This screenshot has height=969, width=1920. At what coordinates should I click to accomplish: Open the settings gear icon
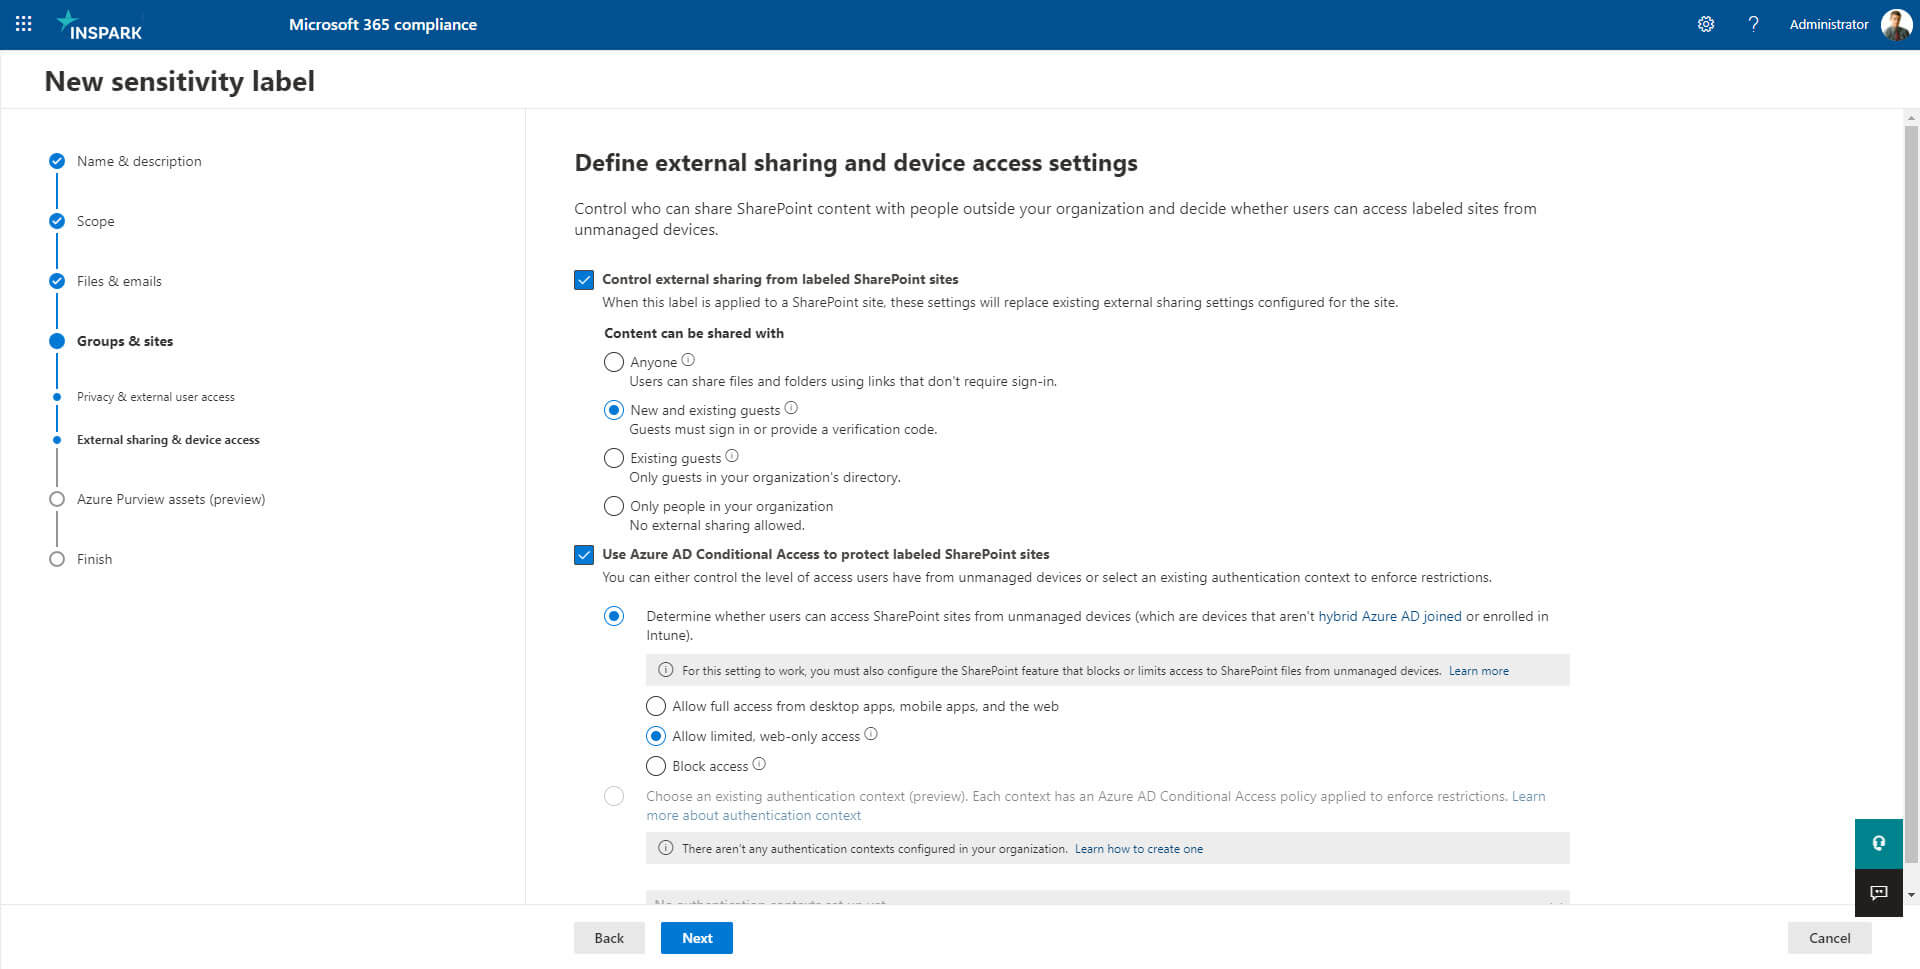[x=1706, y=24]
